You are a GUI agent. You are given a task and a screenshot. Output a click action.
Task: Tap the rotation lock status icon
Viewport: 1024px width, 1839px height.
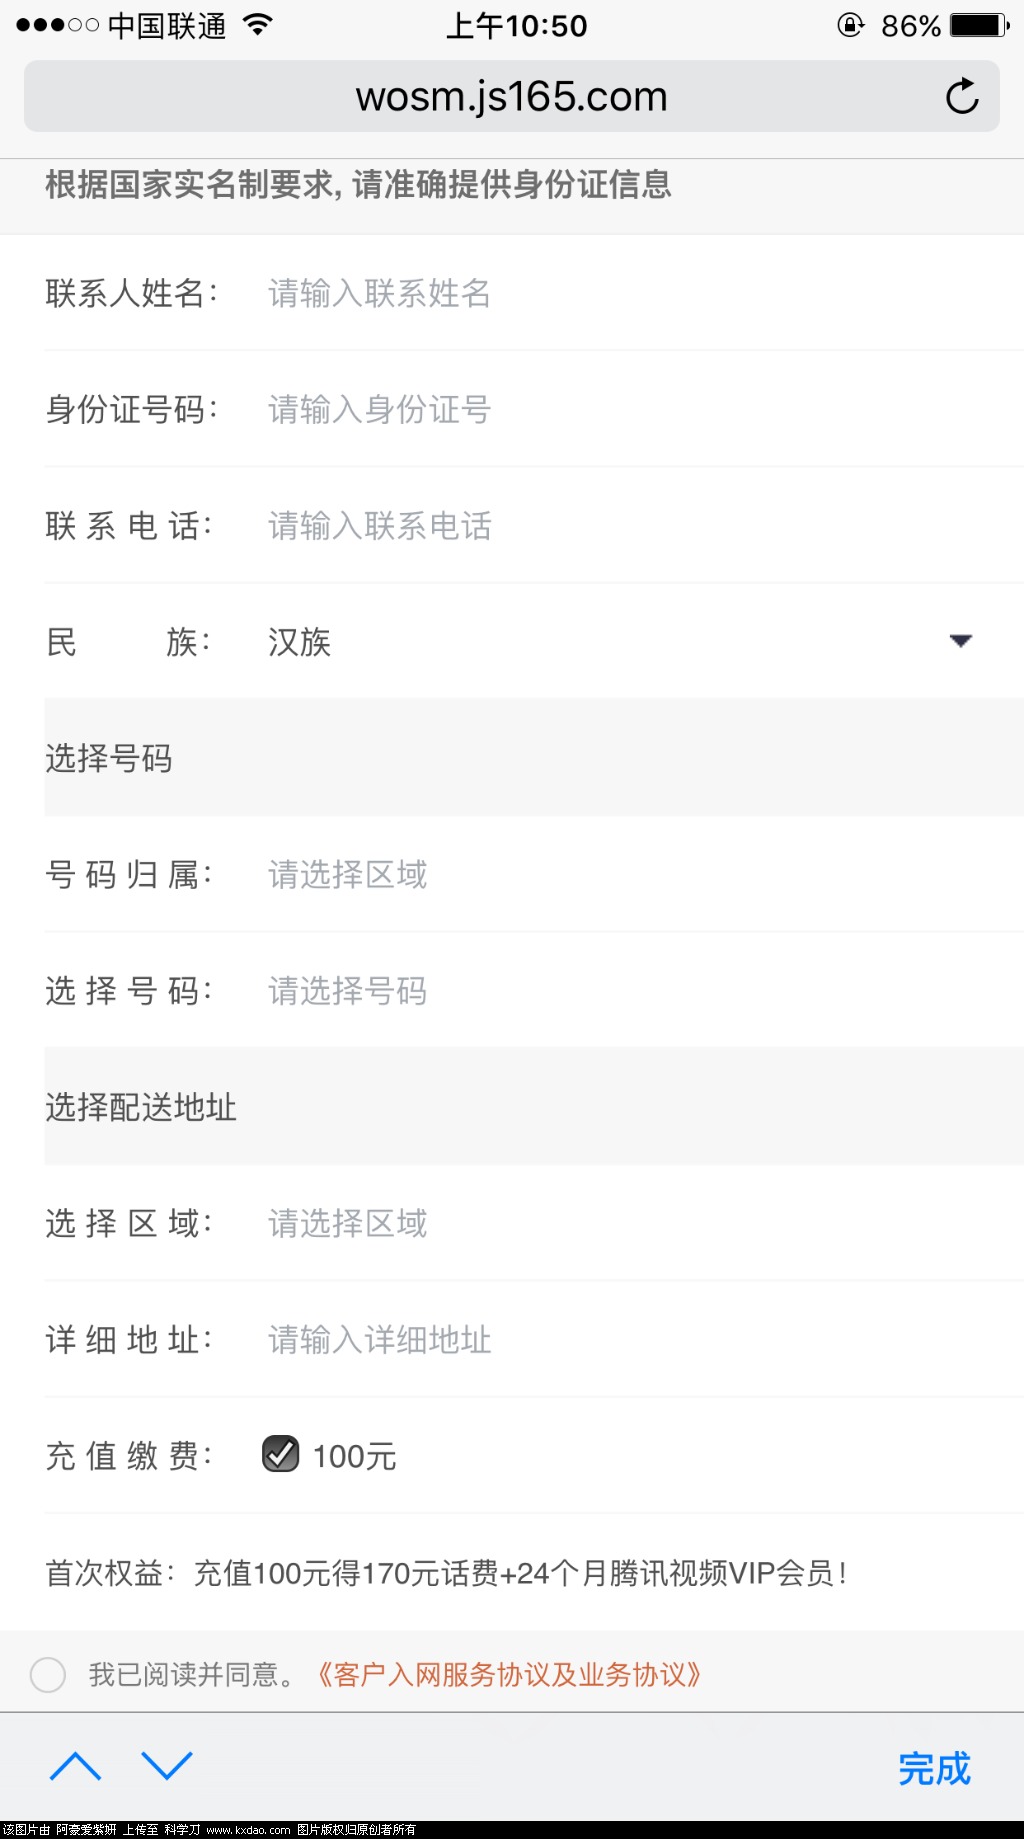(x=850, y=26)
